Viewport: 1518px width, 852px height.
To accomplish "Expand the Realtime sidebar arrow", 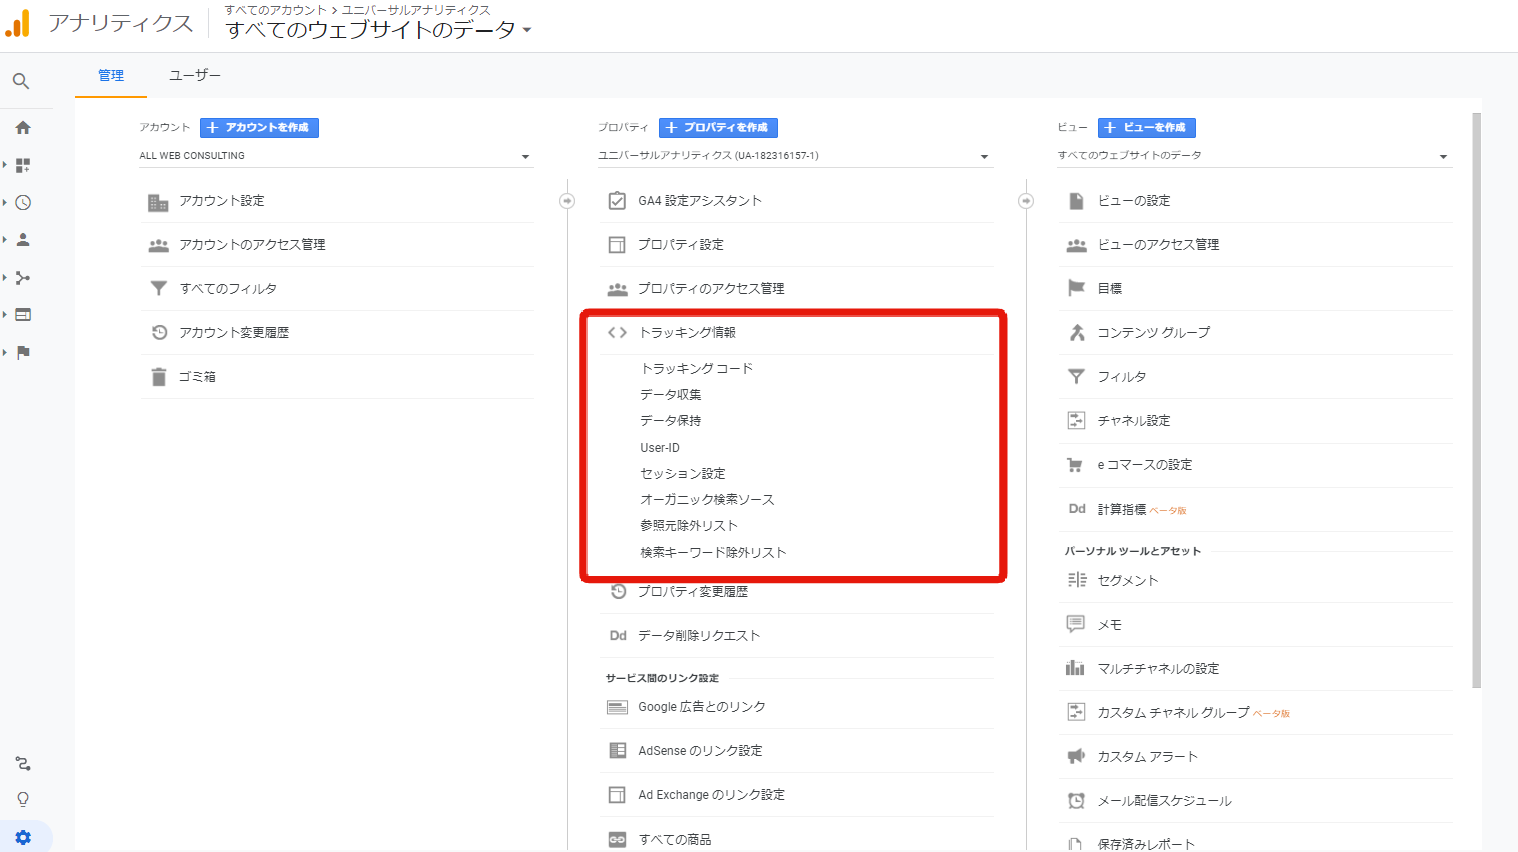I will (5, 203).
